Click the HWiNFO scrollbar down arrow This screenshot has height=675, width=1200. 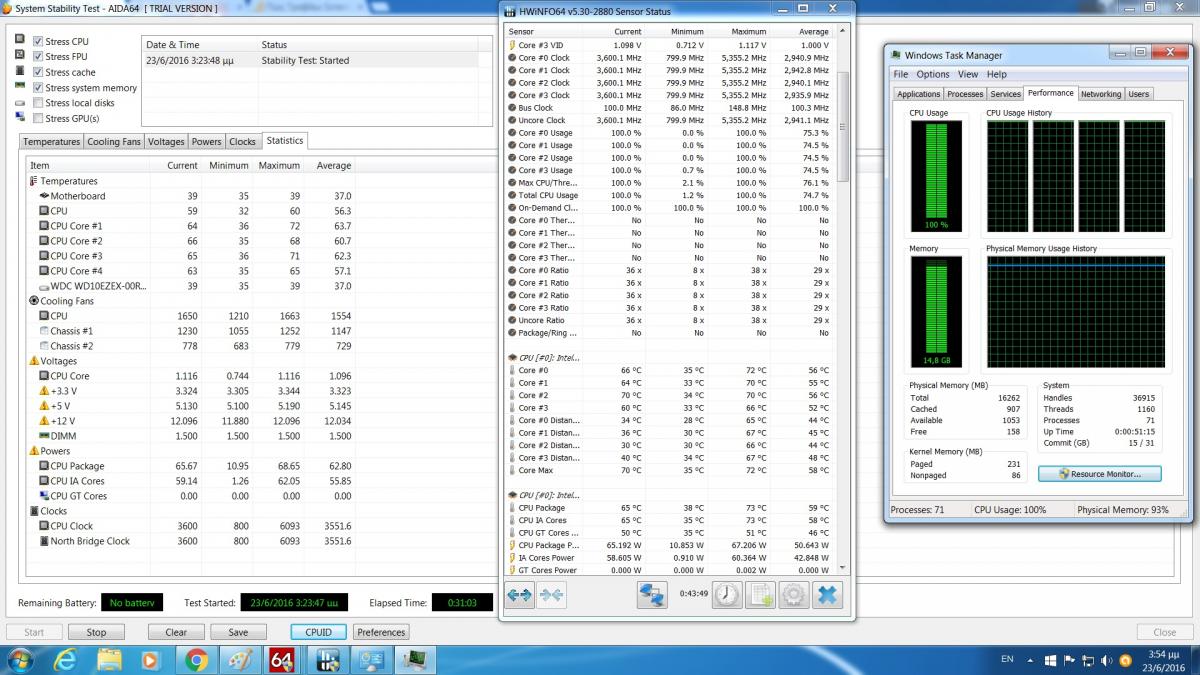843,567
